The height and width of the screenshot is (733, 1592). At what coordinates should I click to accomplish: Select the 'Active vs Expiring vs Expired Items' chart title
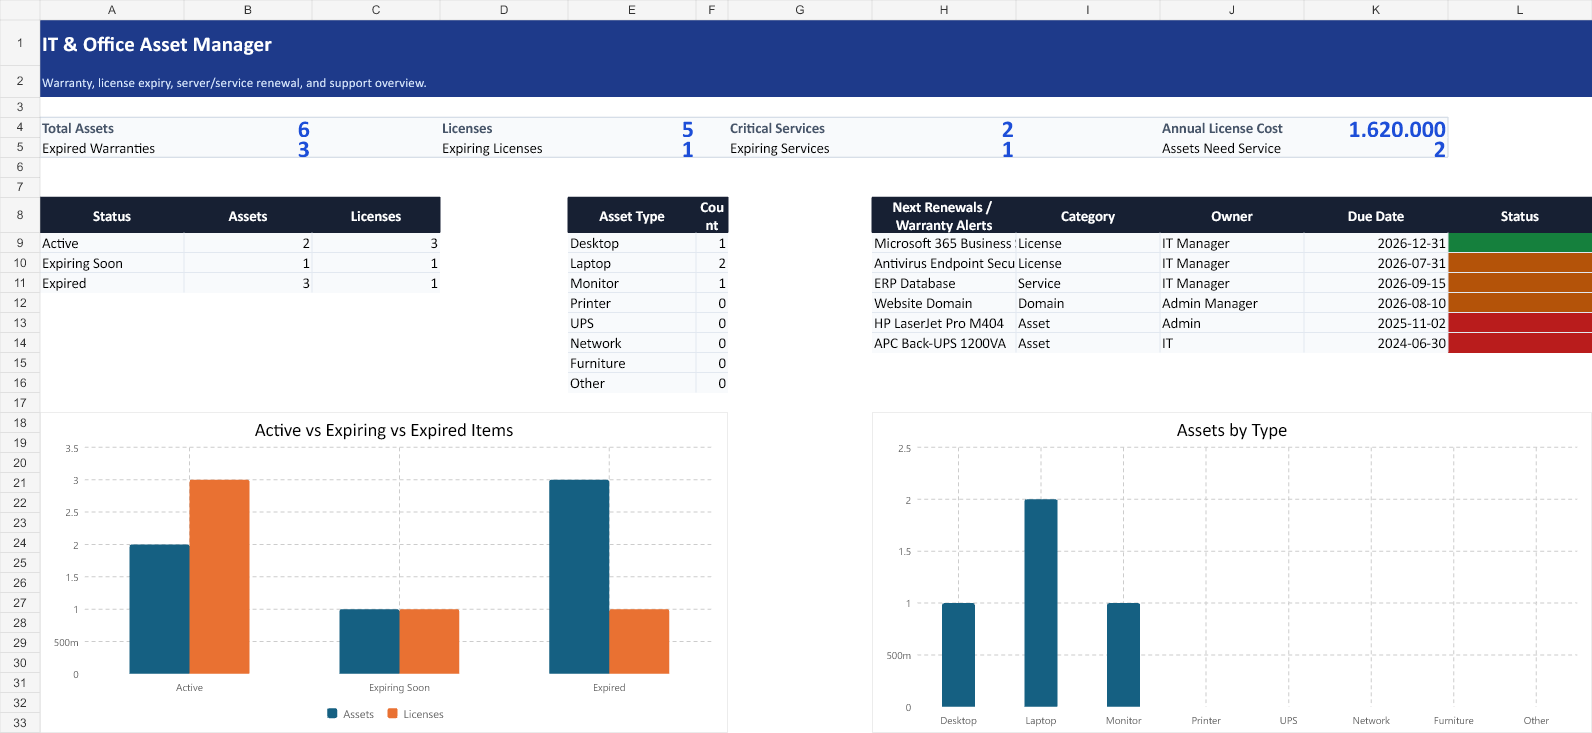tap(384, 430)
